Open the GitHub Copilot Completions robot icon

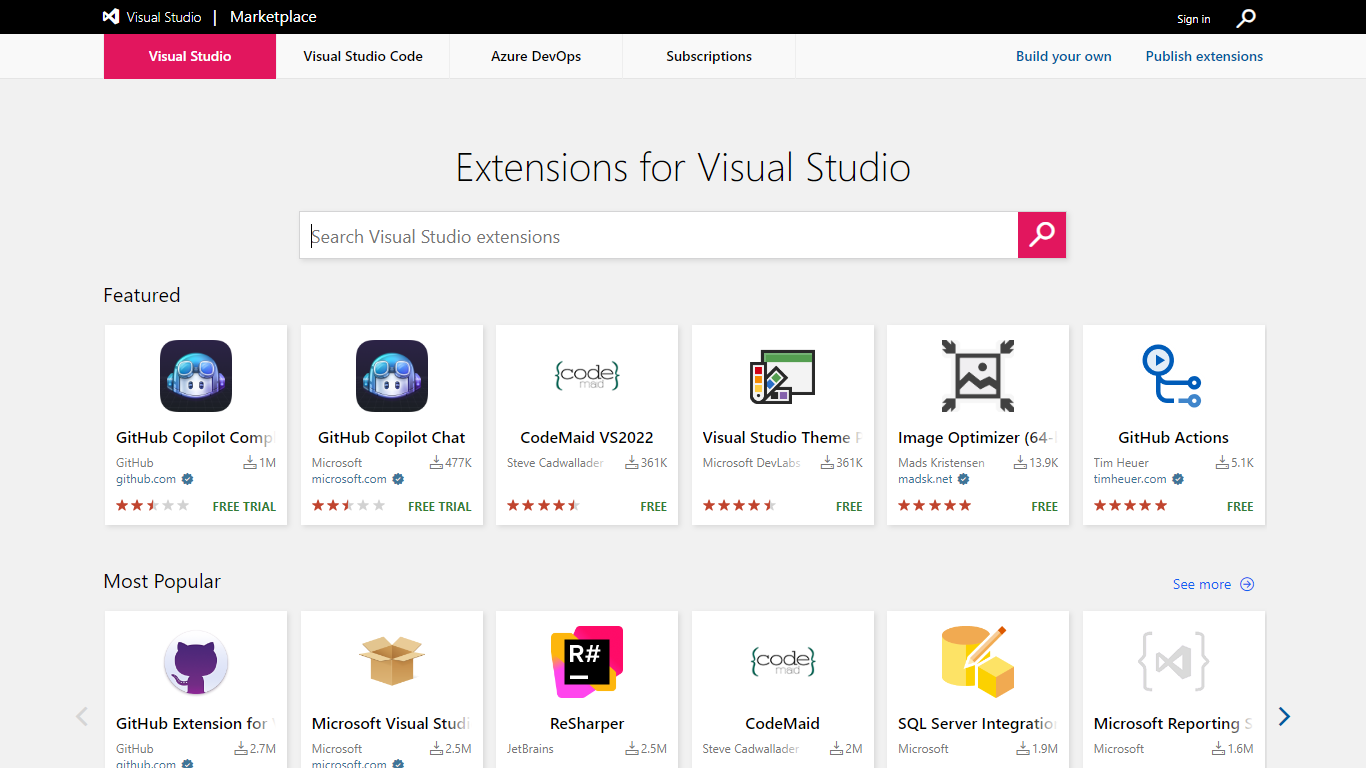196,376
